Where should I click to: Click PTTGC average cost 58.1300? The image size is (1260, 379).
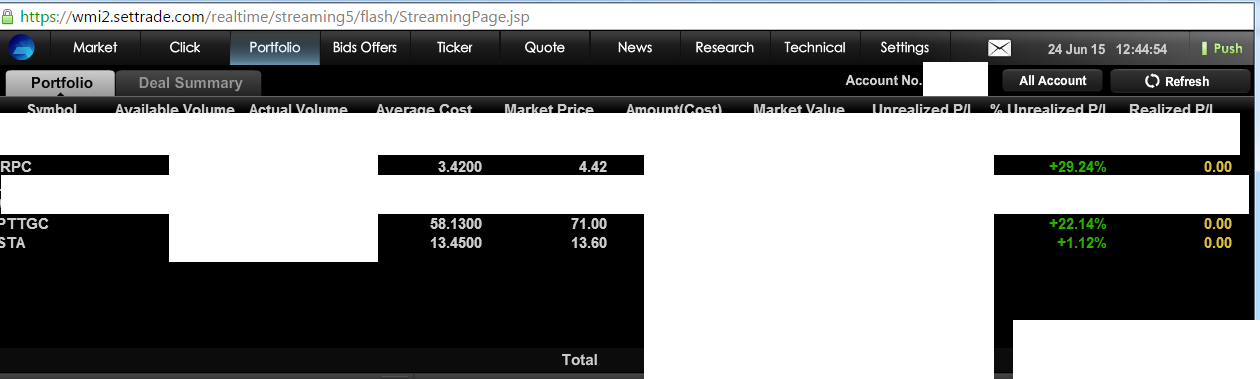click(x=456, y=224)
